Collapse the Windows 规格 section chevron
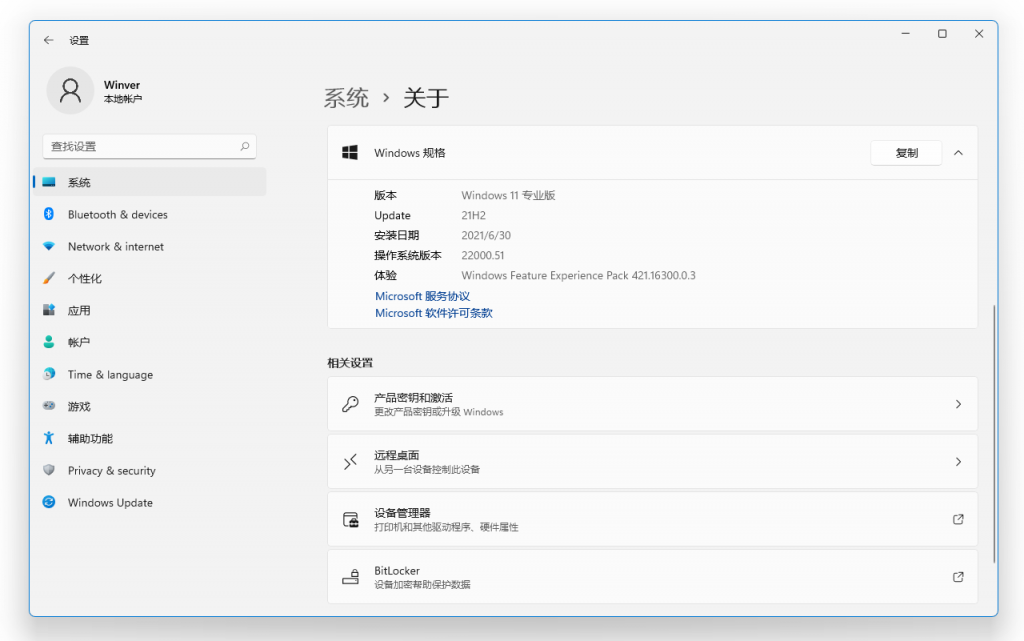 958,153
